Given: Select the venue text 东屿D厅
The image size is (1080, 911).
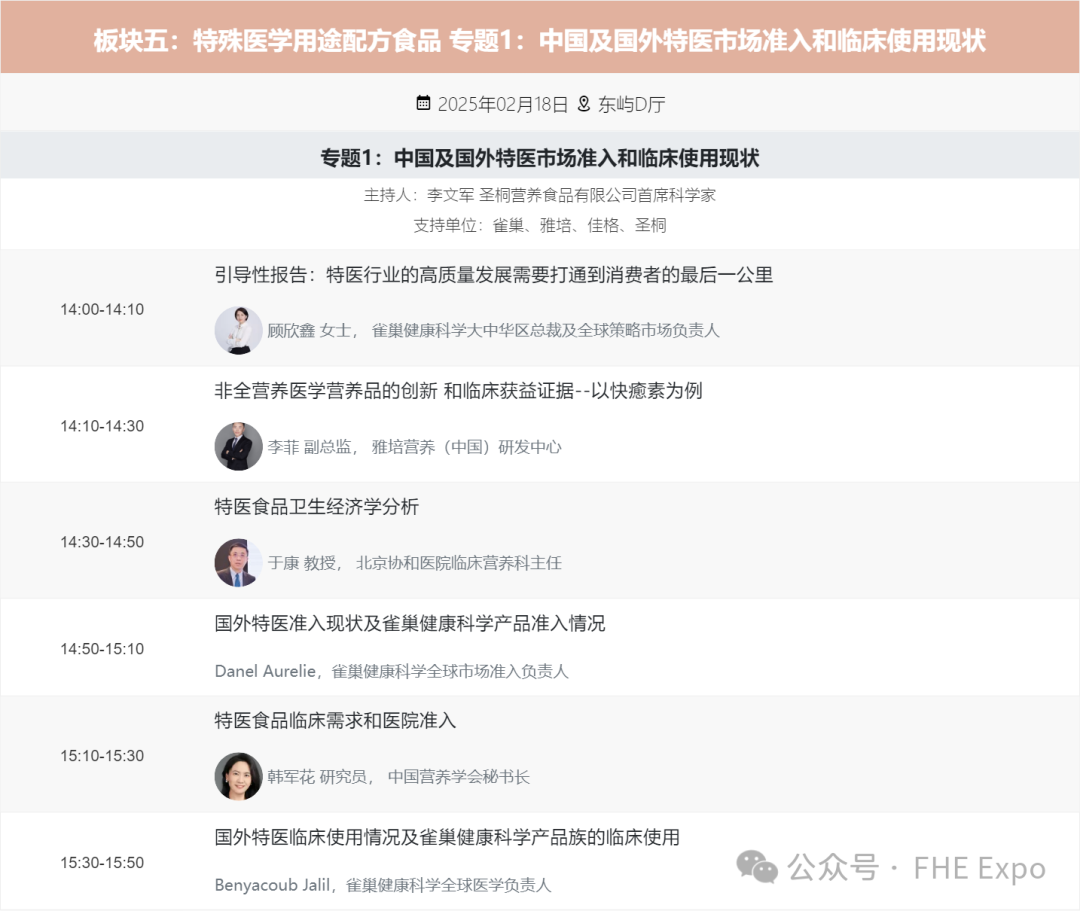Looking at the screenshot, I should point(631,104).
